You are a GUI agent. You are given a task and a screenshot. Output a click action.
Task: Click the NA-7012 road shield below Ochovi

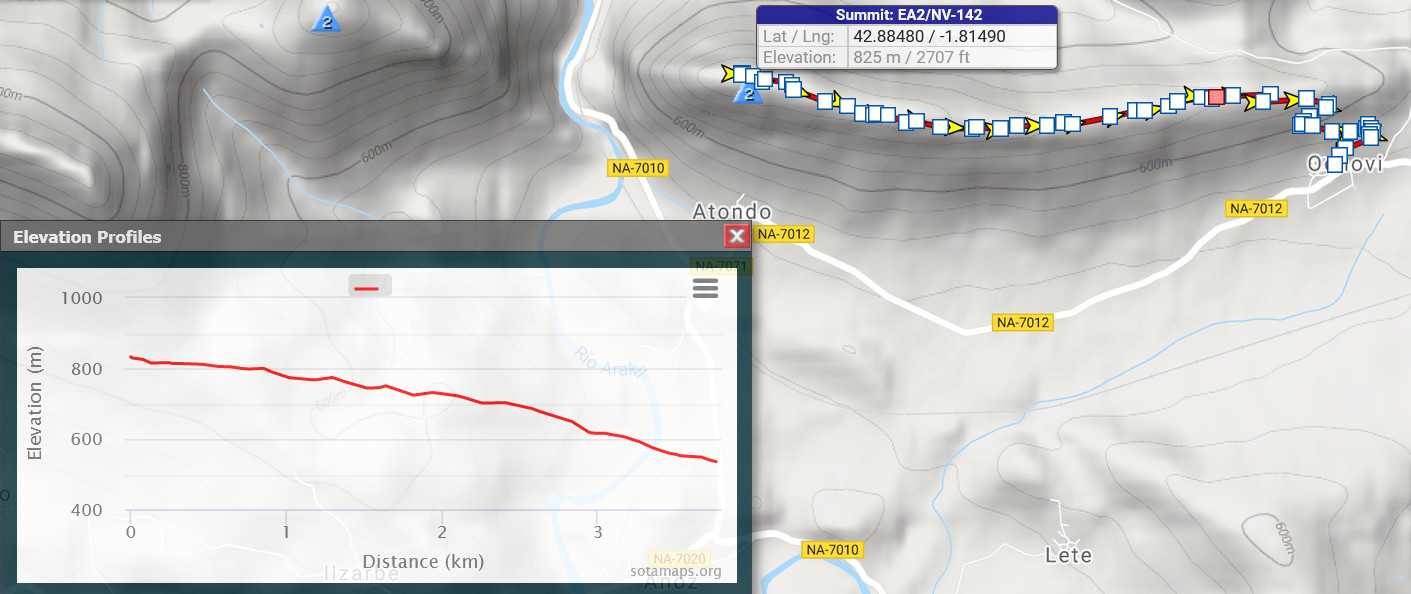pyautogui.click(x=1255, y=208)
